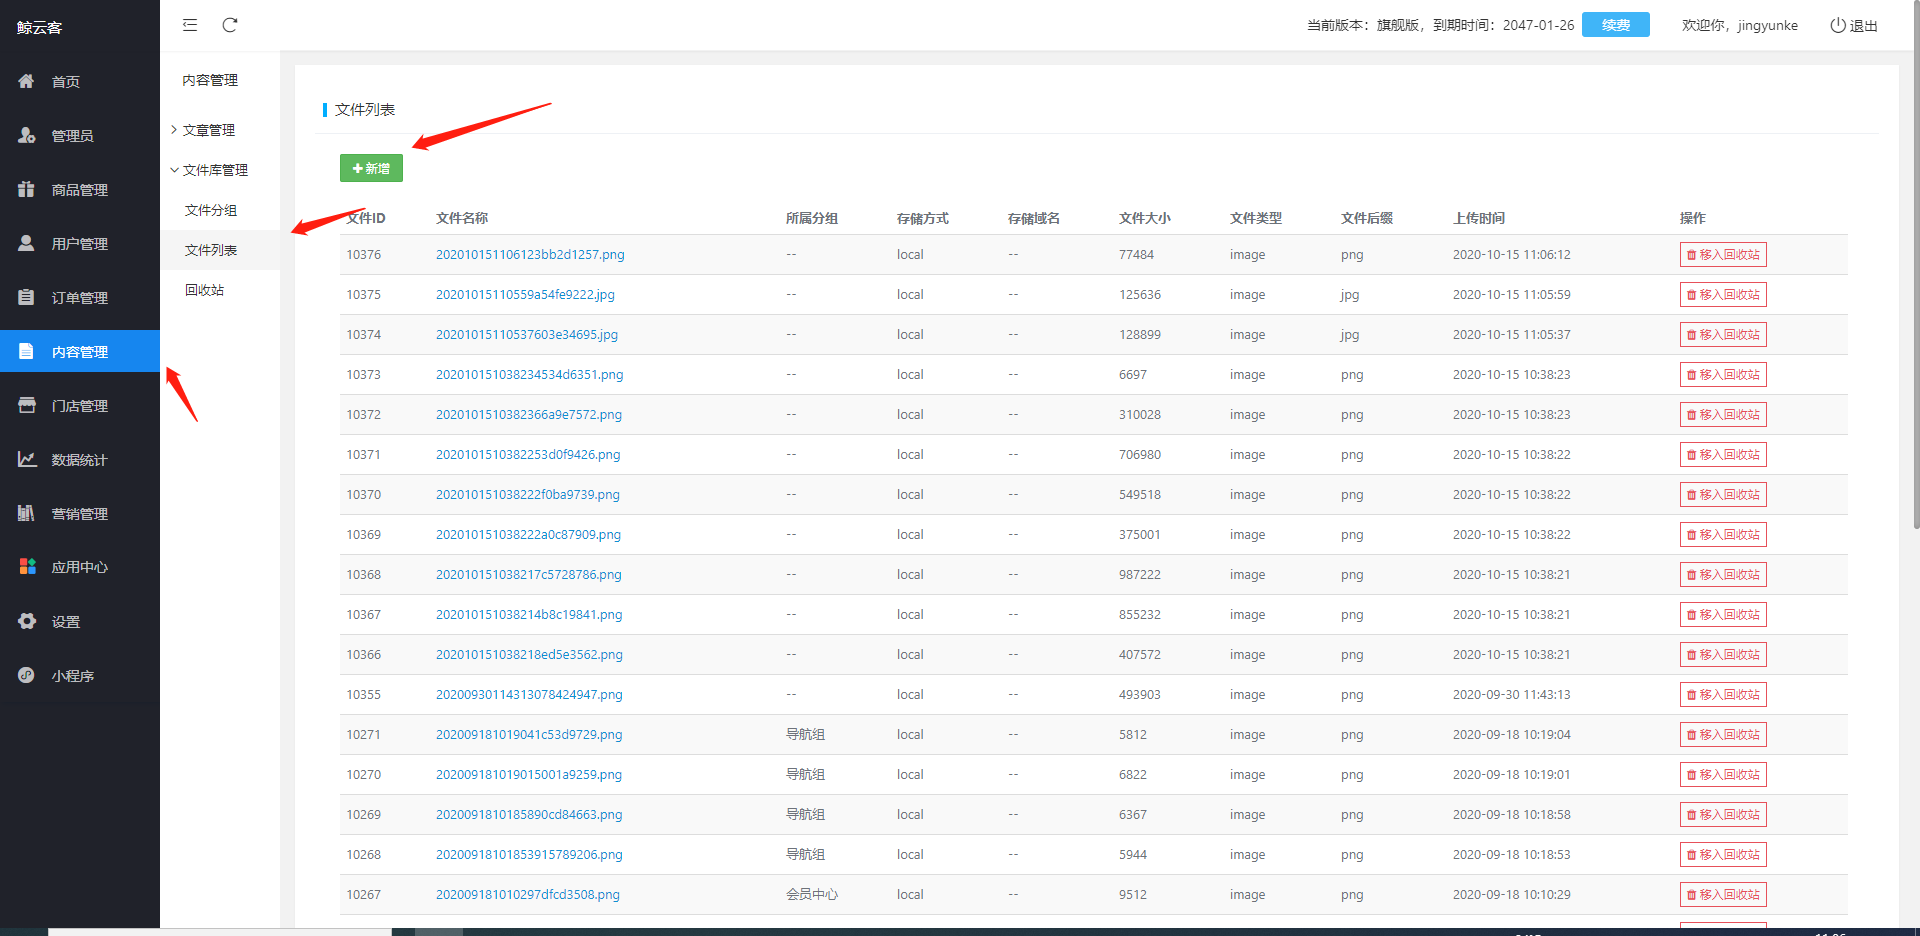This screenshot has height=936, width=1920.
Task: Click 移入回收站 for file 10355
Action: point(1723,695)
